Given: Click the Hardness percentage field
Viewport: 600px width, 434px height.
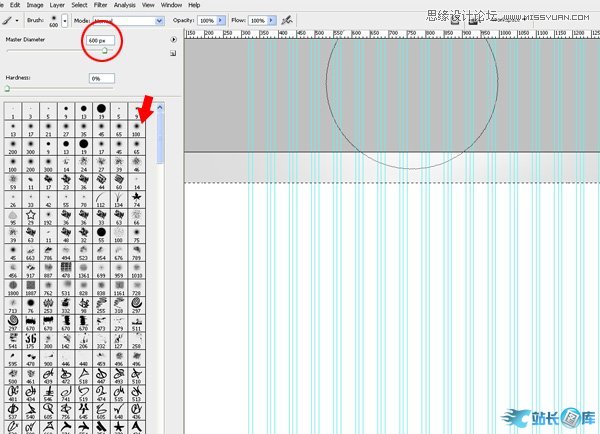Looking at the screenshot, I should point(101,77).
